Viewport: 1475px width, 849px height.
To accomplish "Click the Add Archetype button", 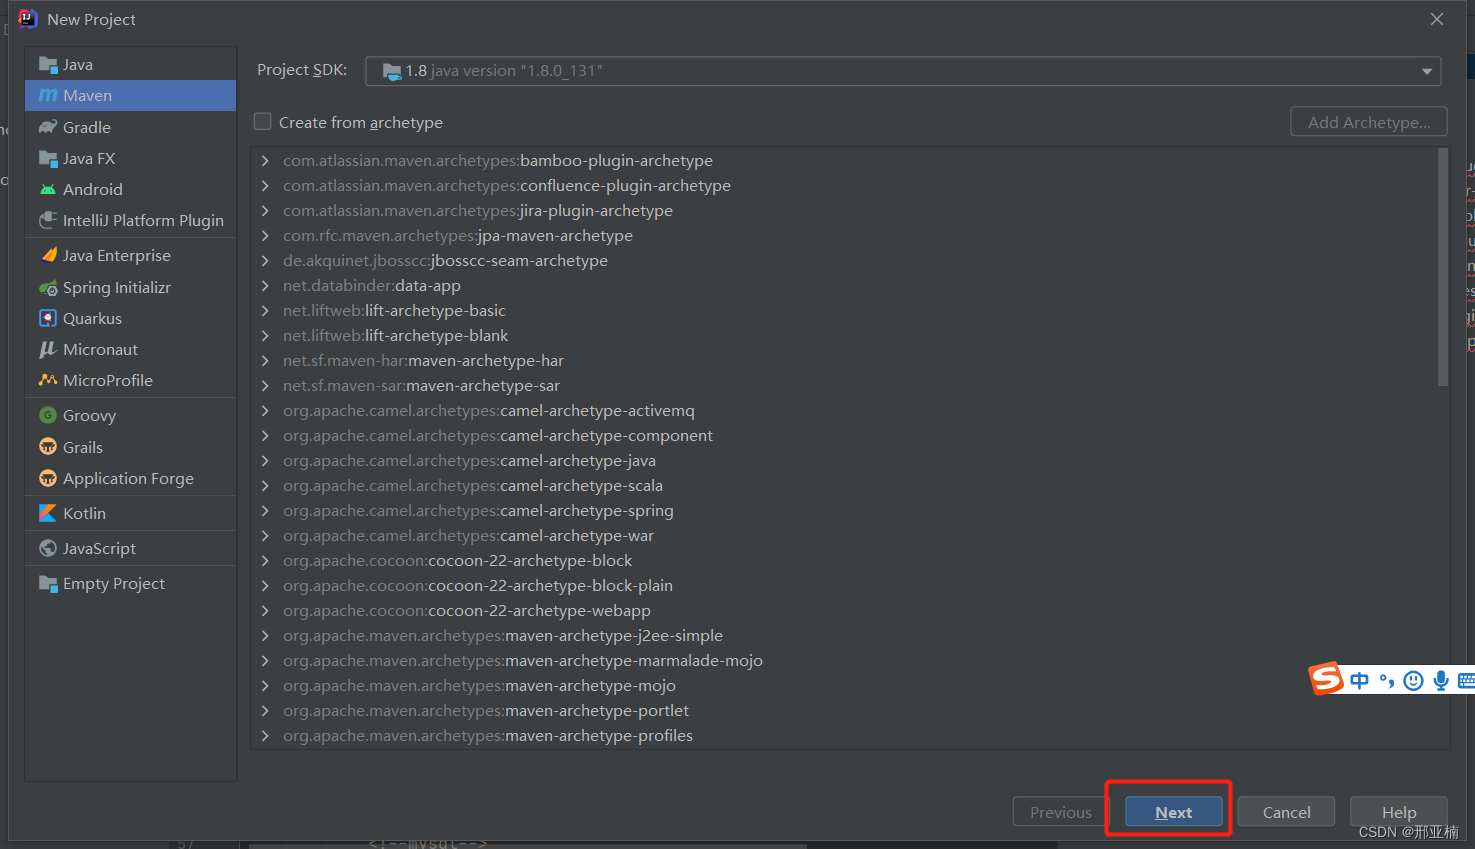I will pos(1368,122).
